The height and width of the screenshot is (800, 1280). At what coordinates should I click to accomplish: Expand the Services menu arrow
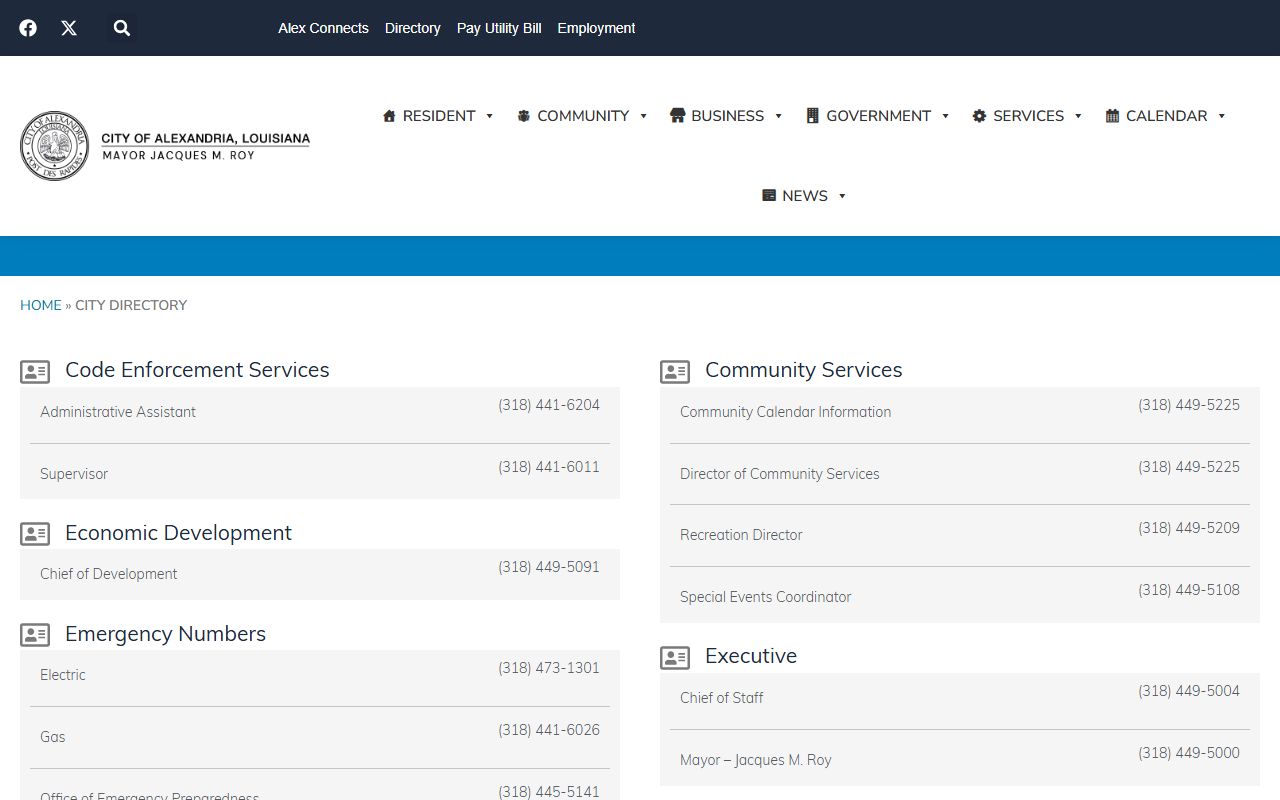click(1078, 116)
